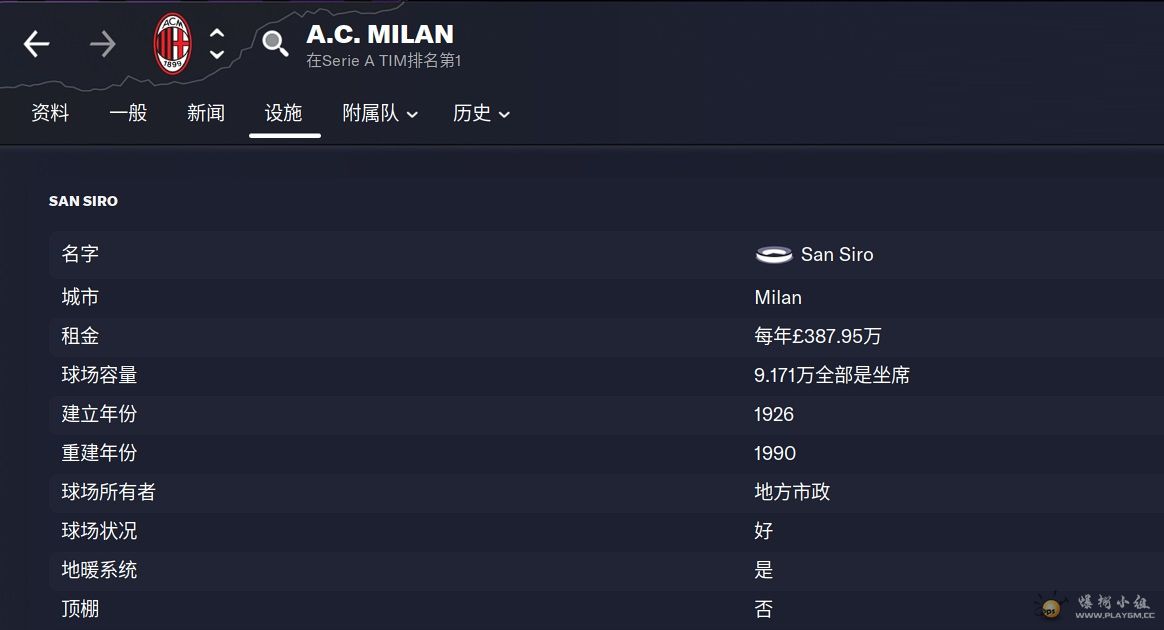Image resolution: width=1164 pixels, height=630 pixels.
Task: Open the 一般 tab
Action: pyautogui.click(x=128, y=113)
